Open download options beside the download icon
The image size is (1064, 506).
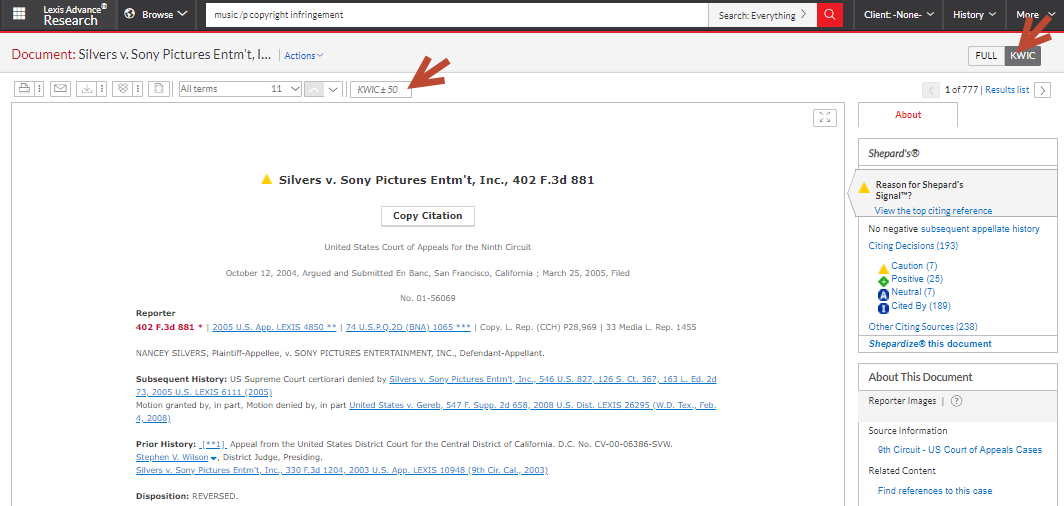pos(102,89)
